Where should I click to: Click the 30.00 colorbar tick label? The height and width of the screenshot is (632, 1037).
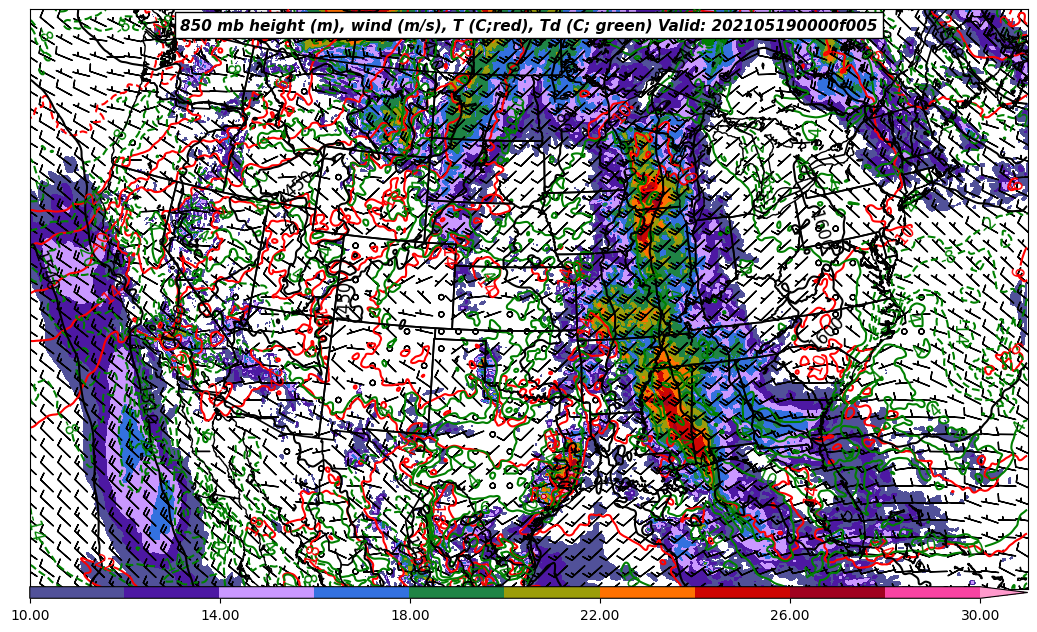[980, 615]
